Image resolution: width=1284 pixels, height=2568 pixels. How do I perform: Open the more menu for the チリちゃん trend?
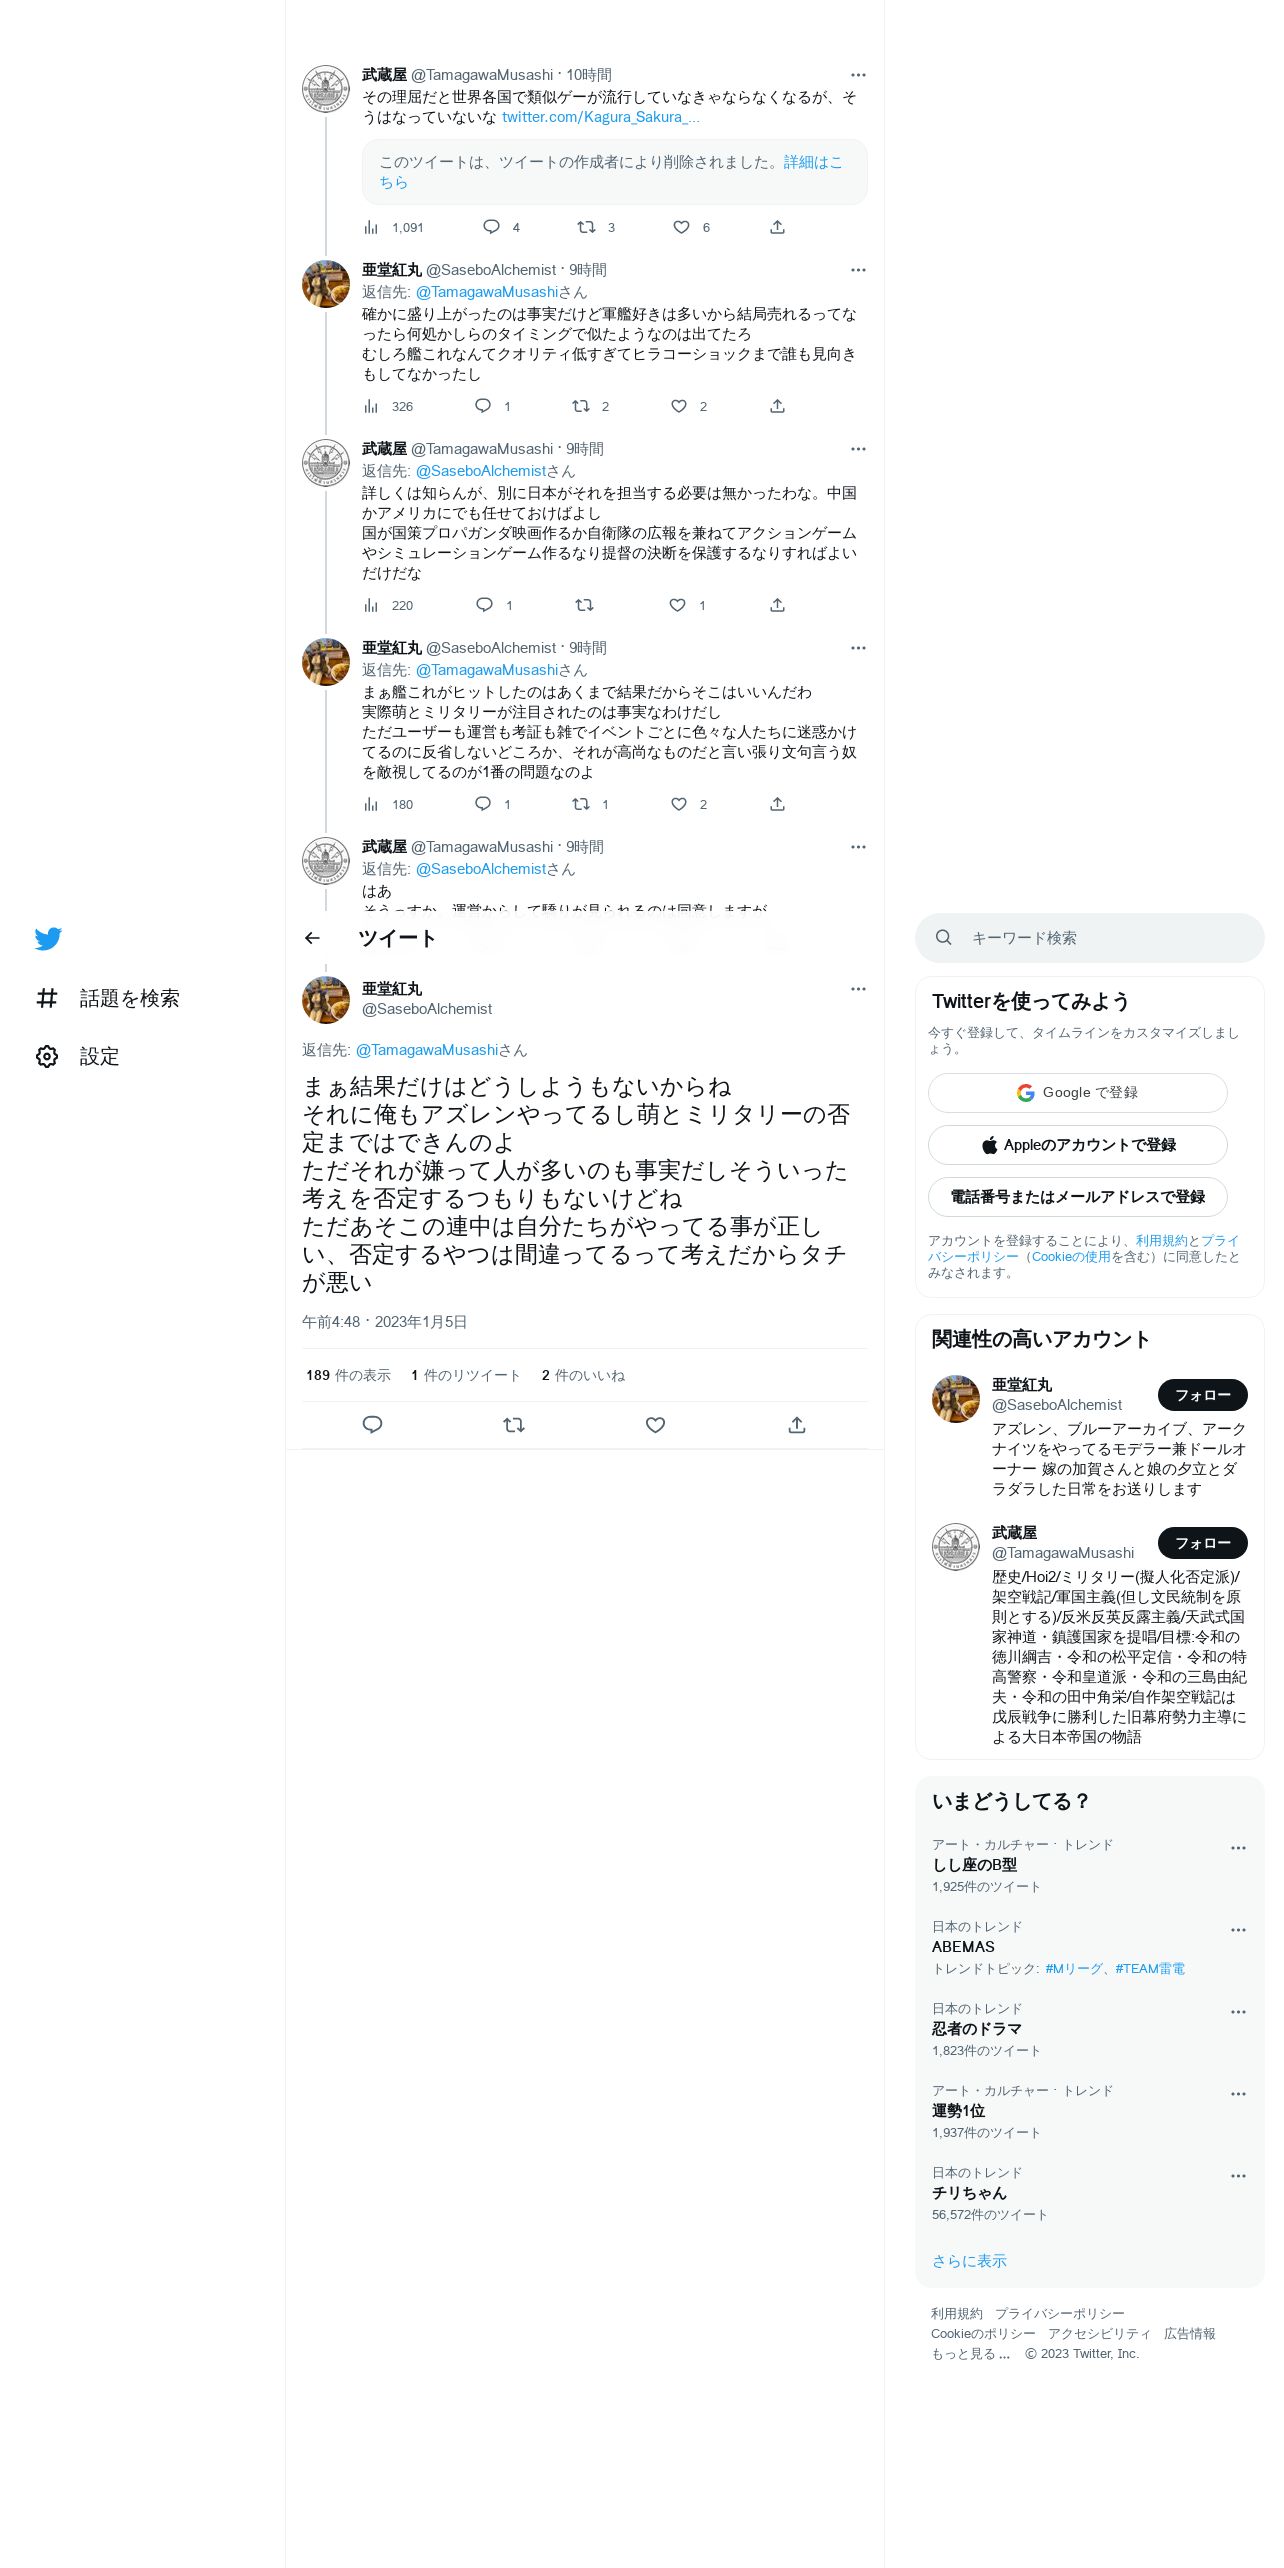point(1238,2176)
